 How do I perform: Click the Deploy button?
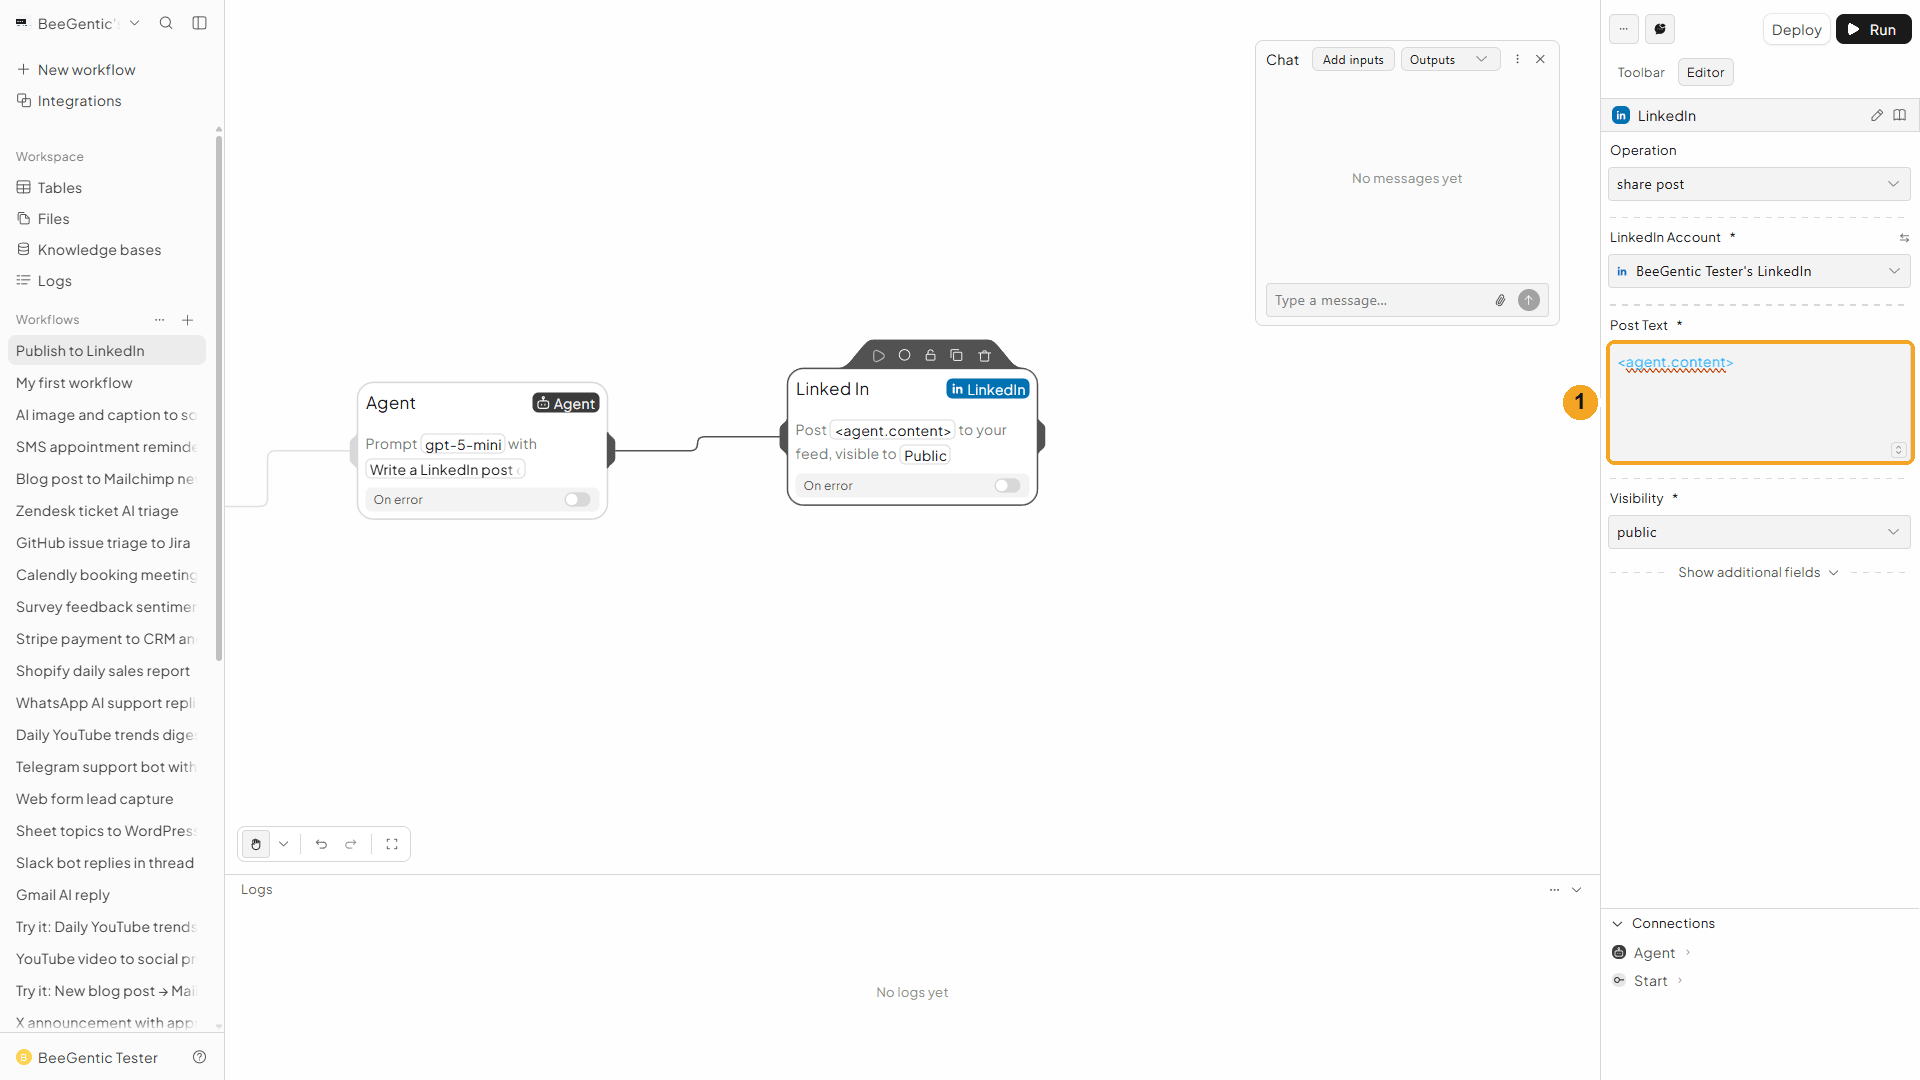pos(1796,29)
